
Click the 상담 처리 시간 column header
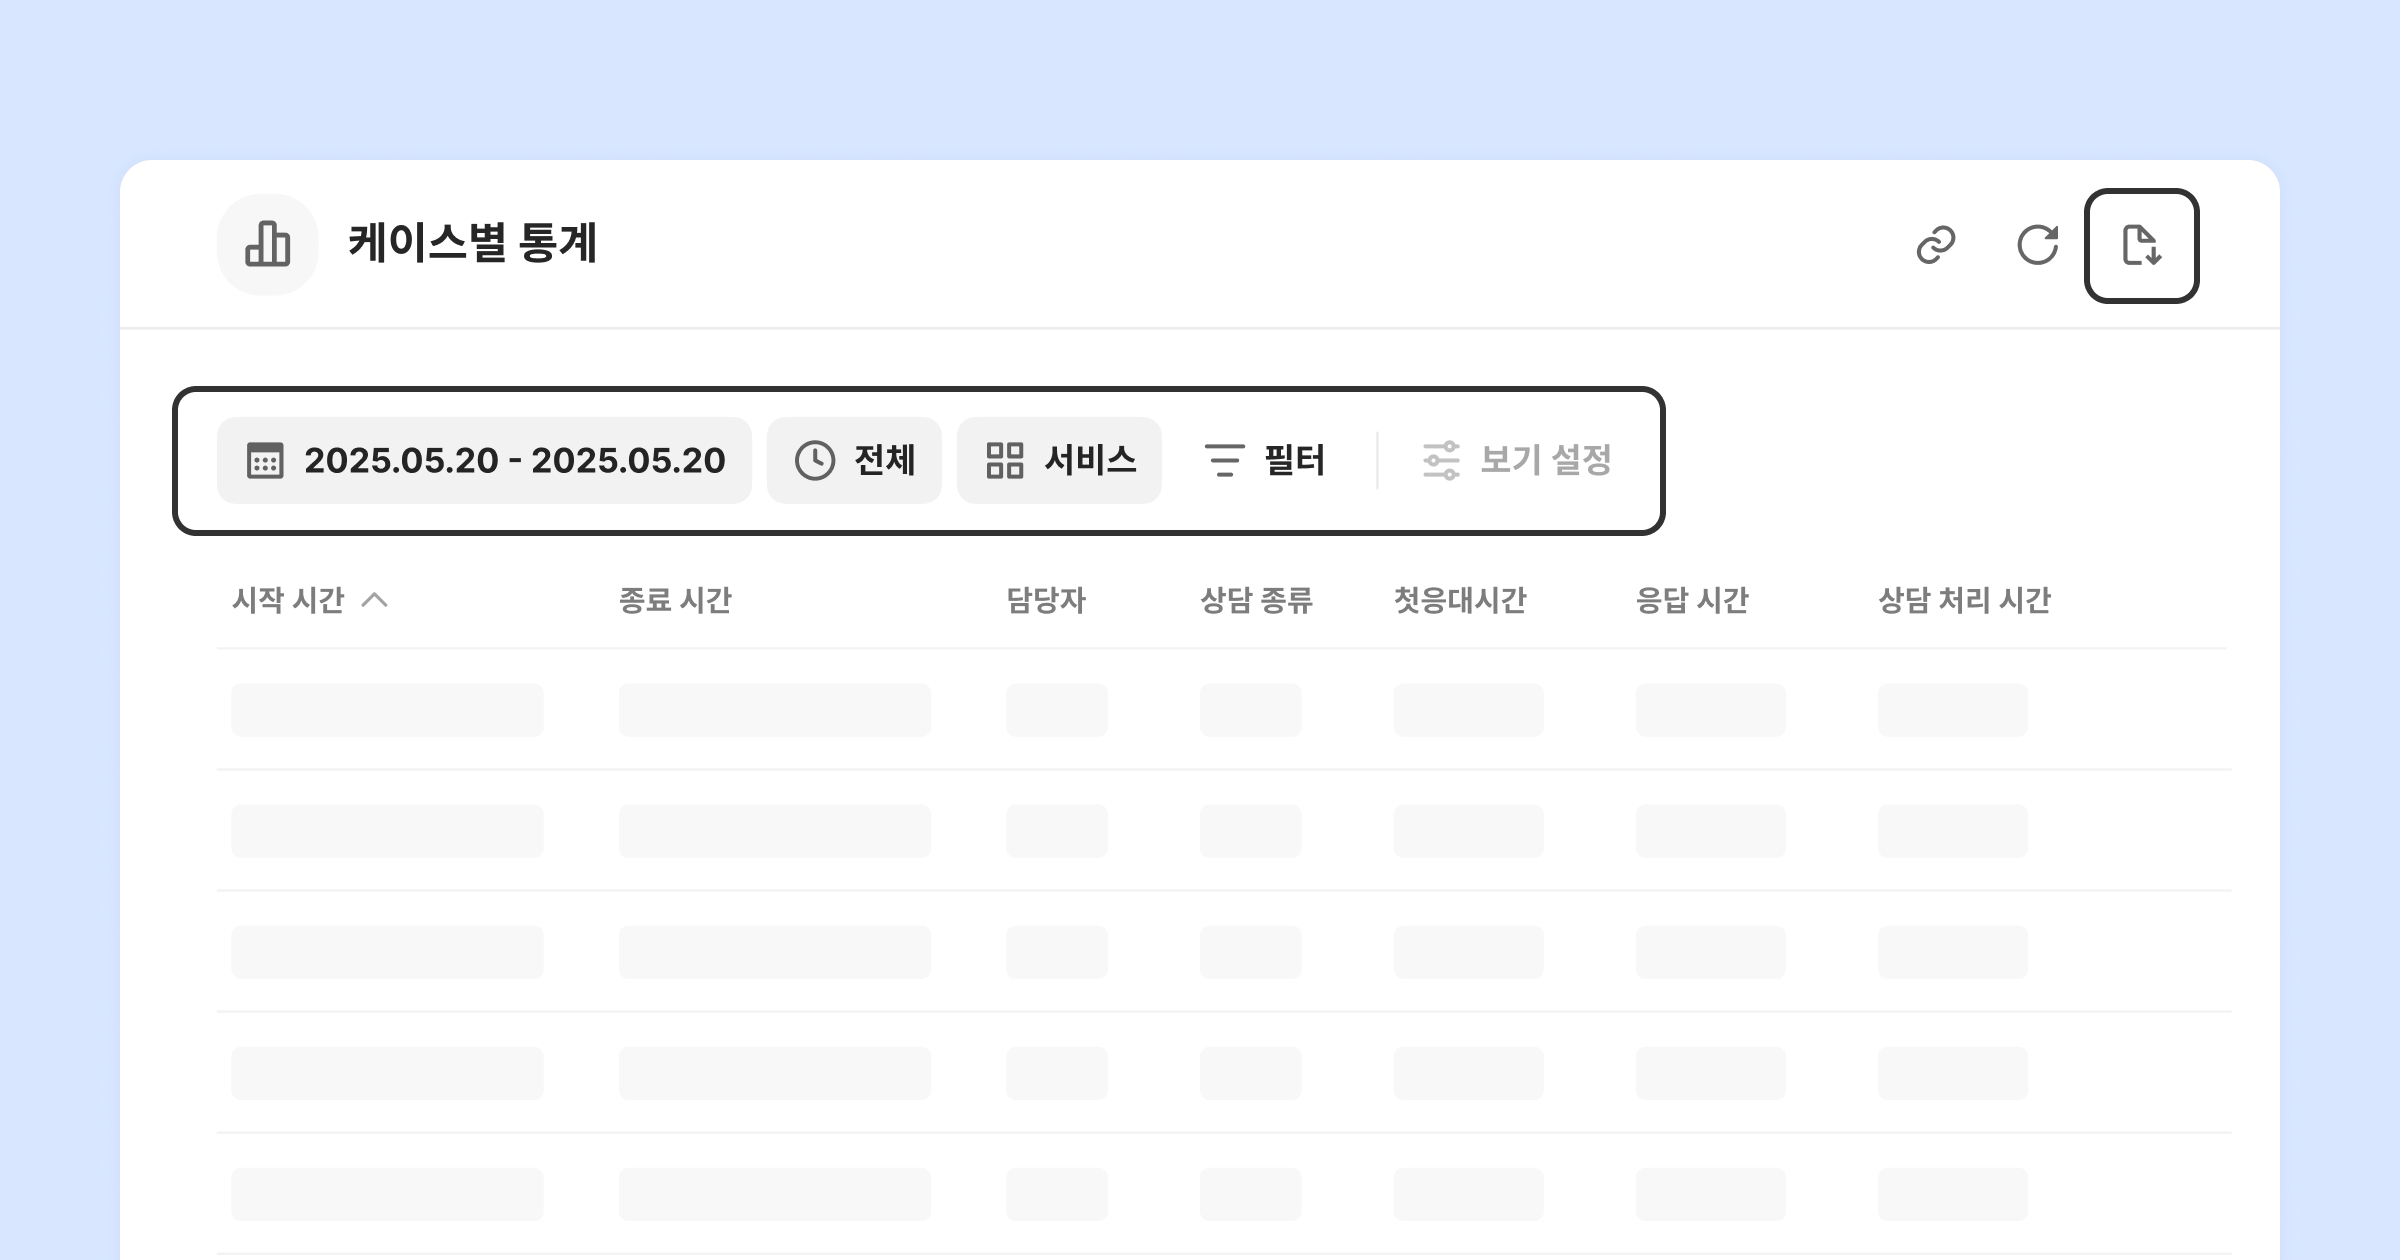(x=1964, y=600)
